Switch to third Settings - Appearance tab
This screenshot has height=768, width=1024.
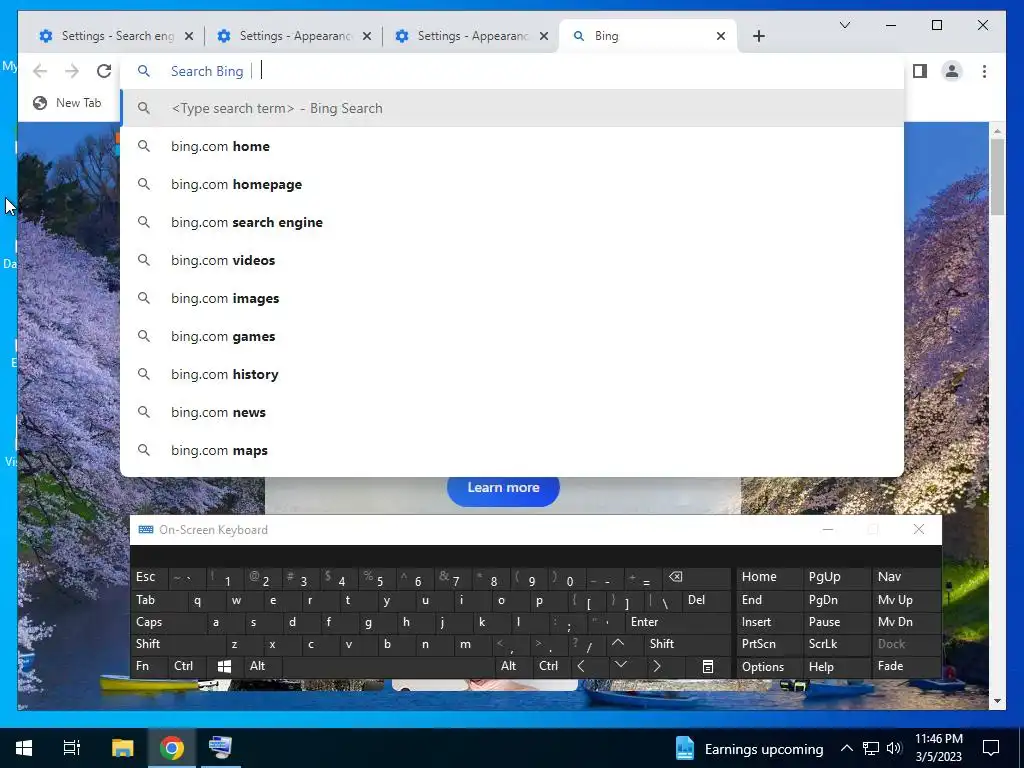click(472, 36)
